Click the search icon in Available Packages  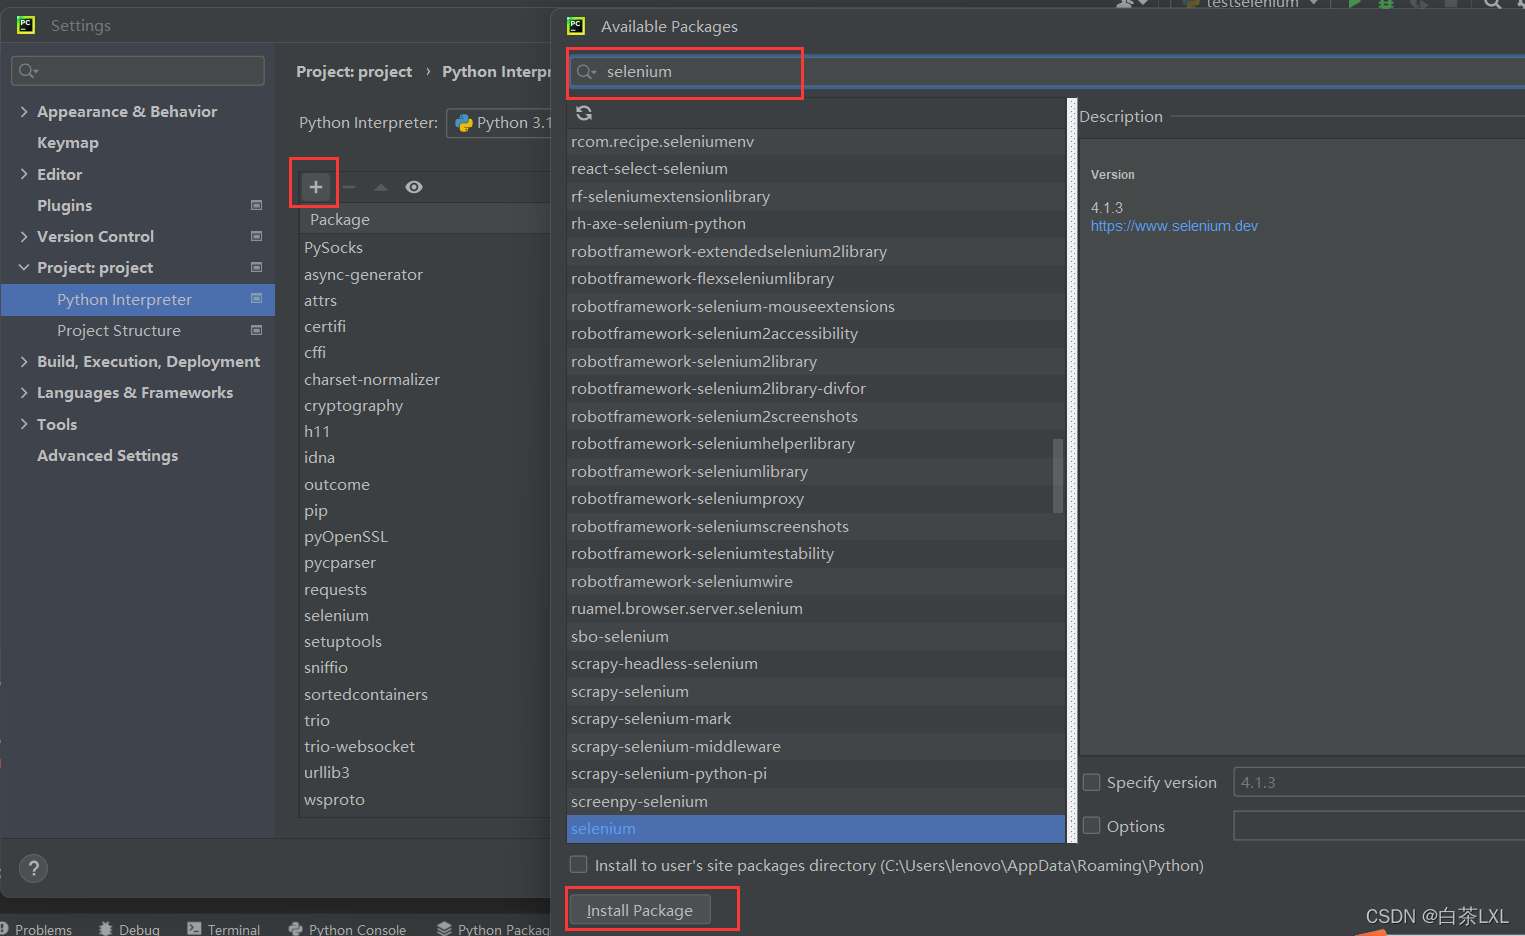586,72
